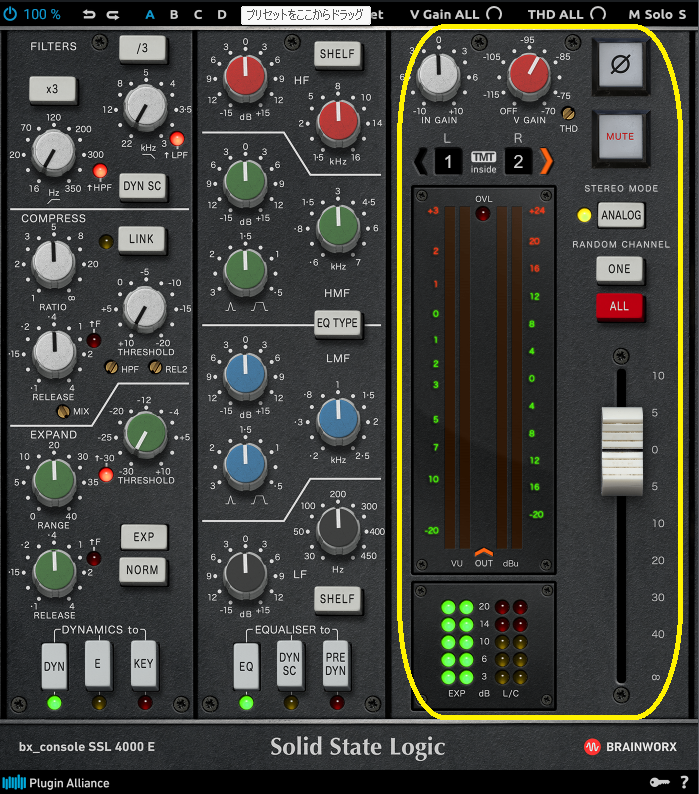Toggle S solo in top bar

682,14
